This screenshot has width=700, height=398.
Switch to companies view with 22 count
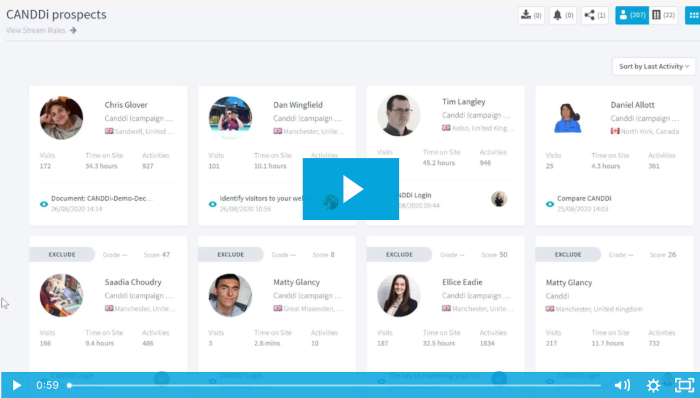[663, 15]
